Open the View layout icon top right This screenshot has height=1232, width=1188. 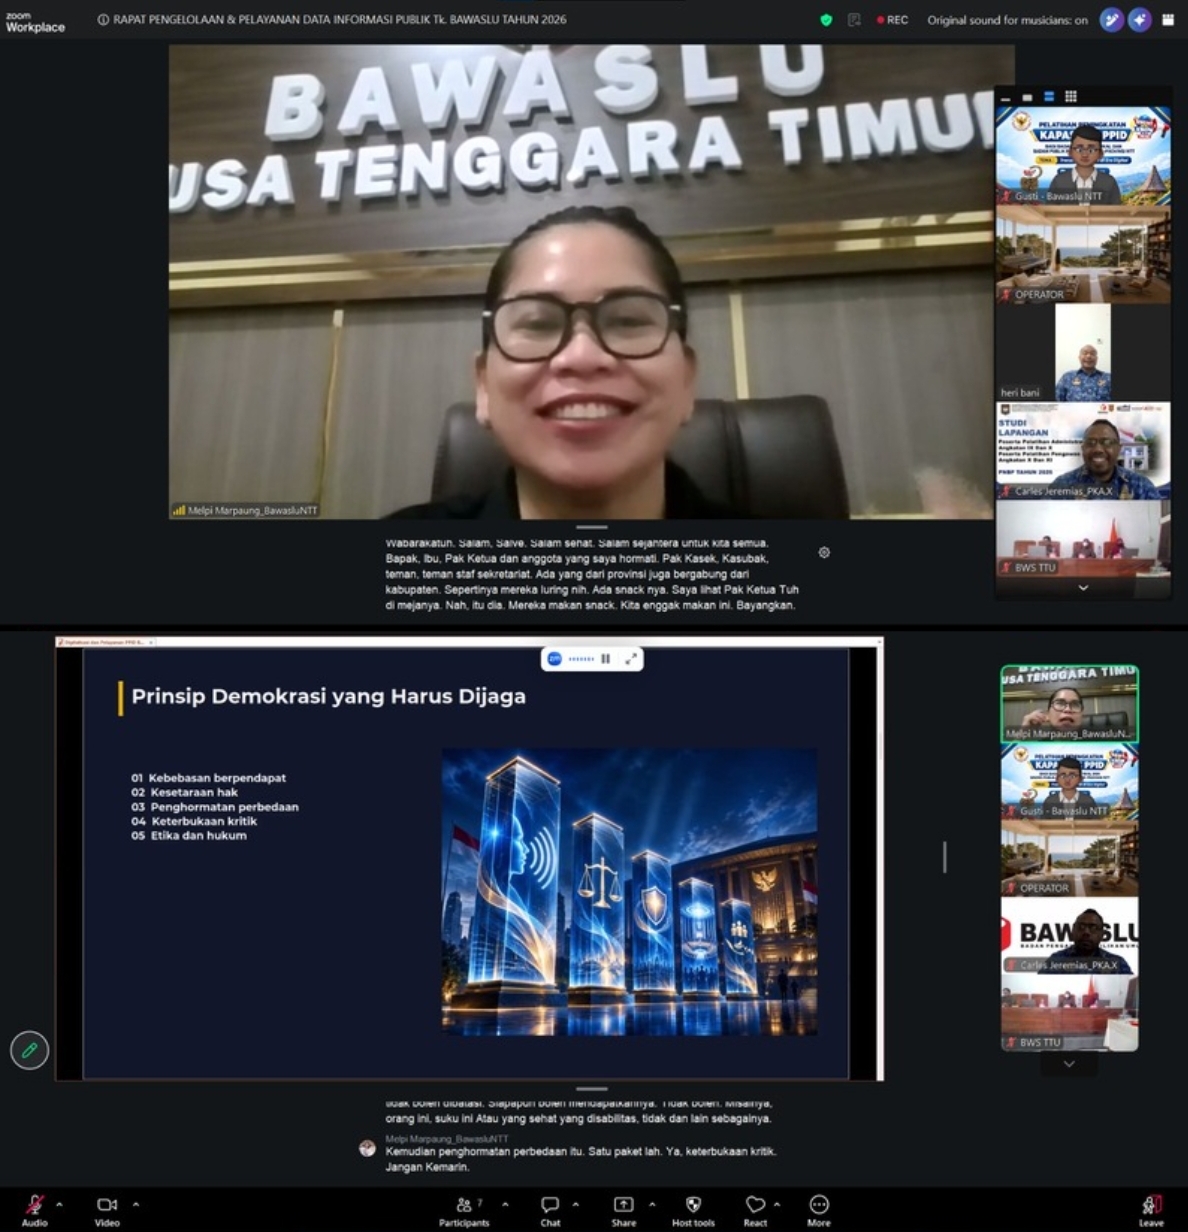[1168, 20]
